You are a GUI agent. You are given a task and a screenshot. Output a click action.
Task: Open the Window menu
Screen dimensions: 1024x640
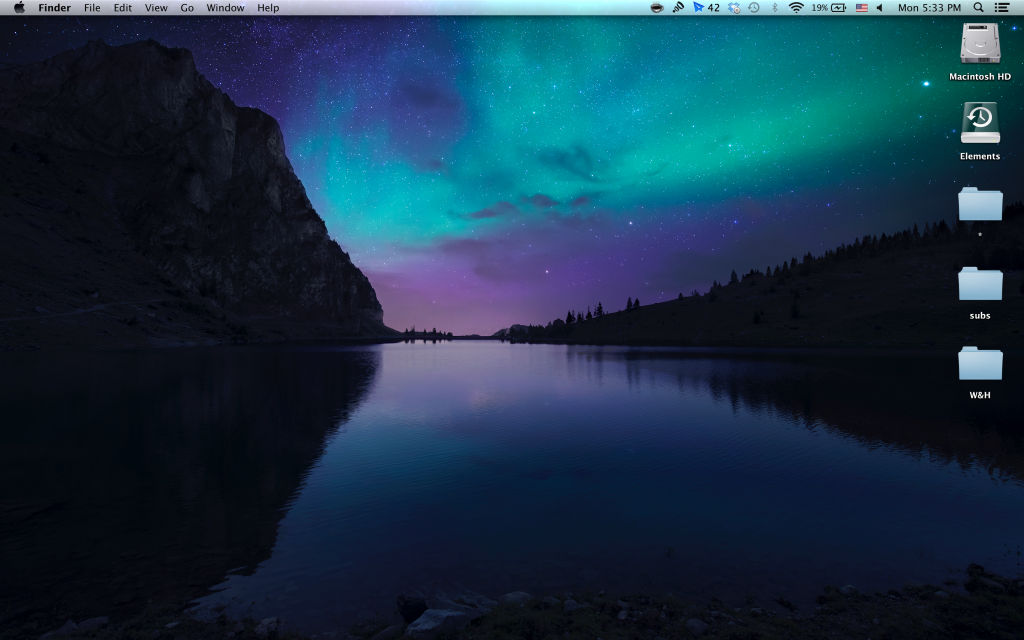tap(225, 8)
